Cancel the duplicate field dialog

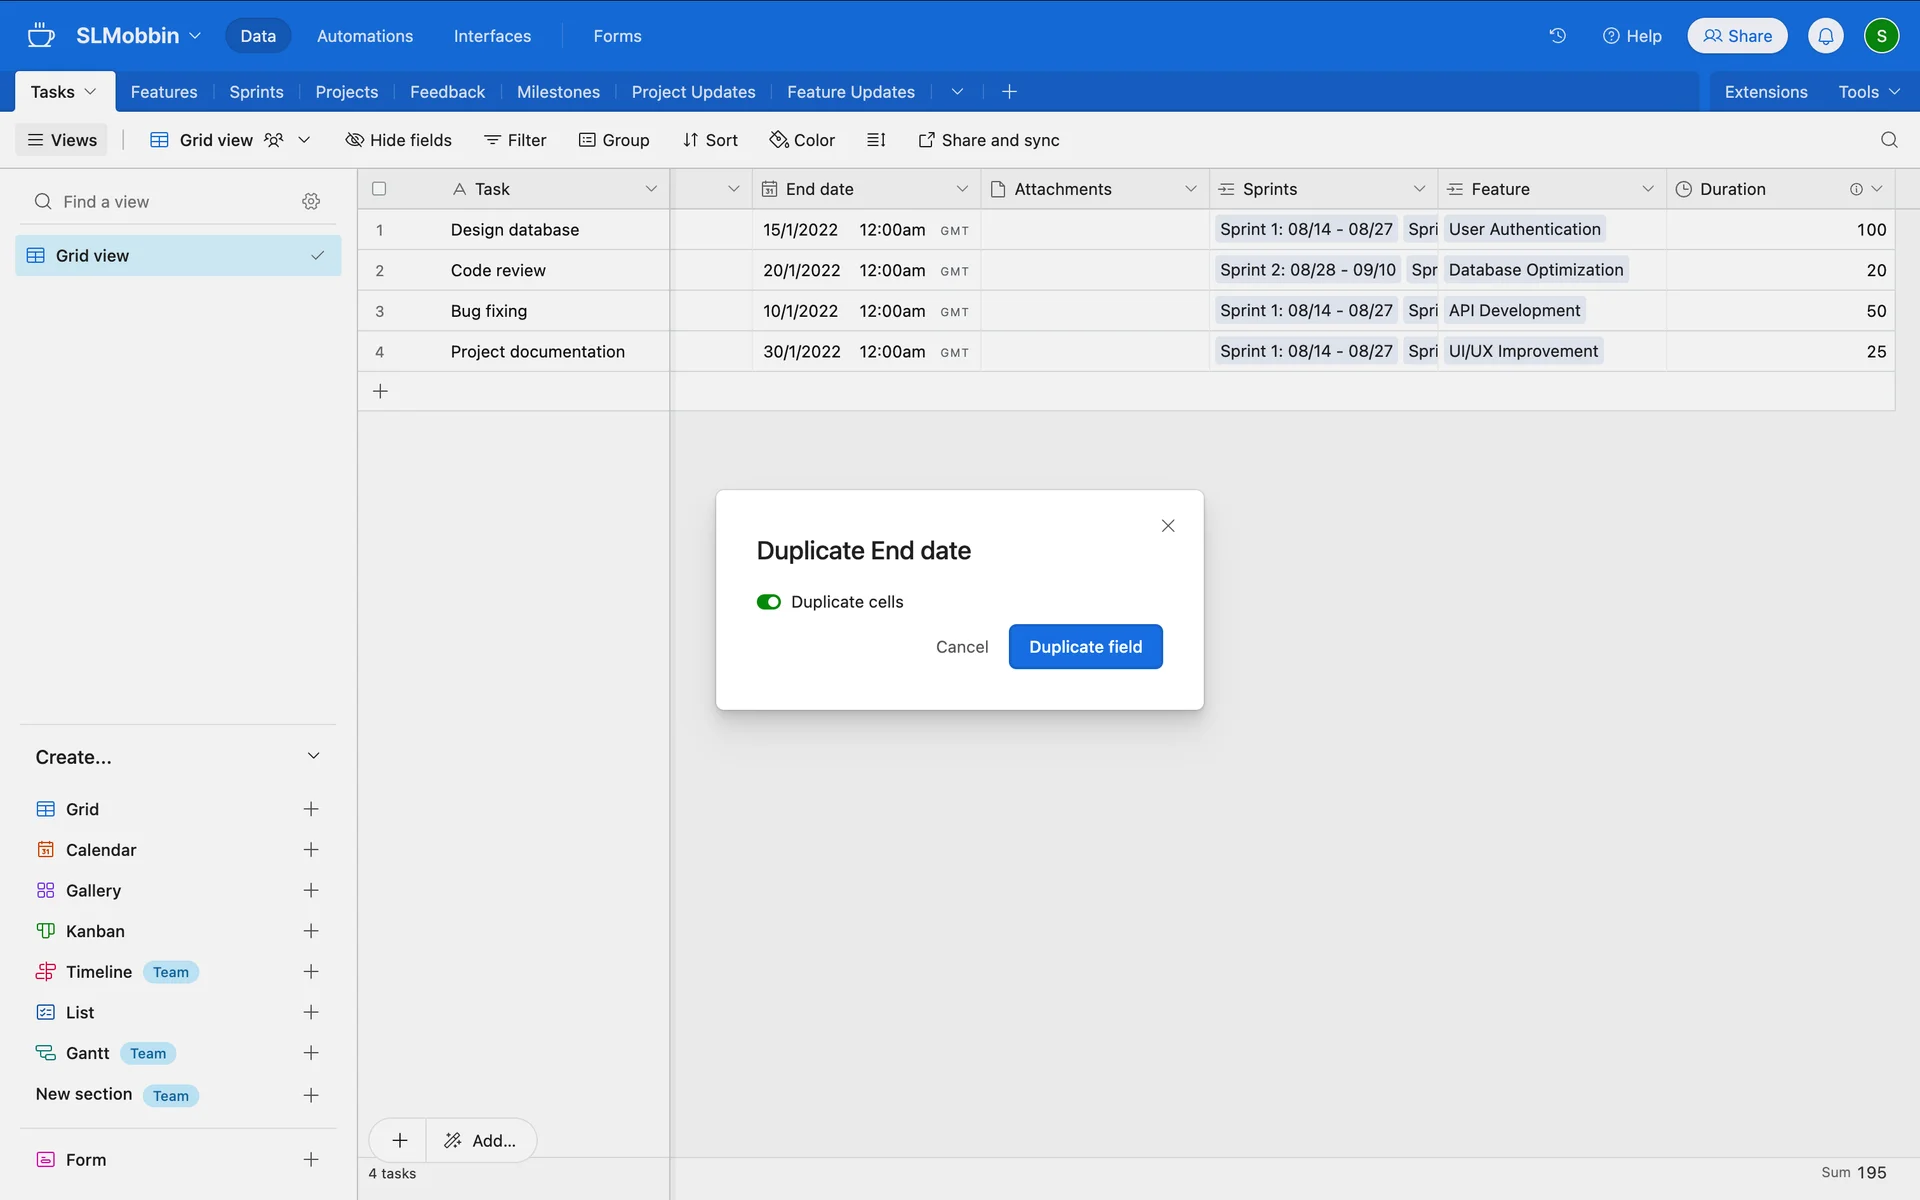961,647
